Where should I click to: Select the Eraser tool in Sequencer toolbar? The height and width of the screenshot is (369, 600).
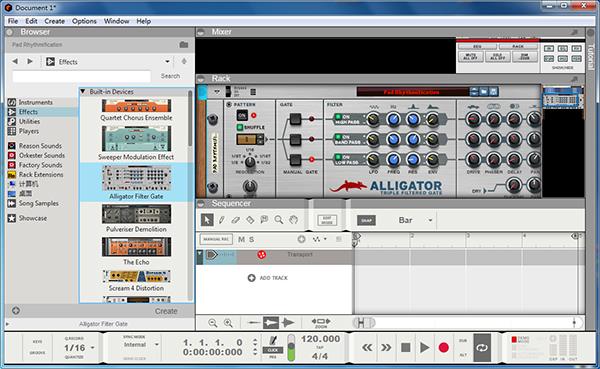(236, 220)
